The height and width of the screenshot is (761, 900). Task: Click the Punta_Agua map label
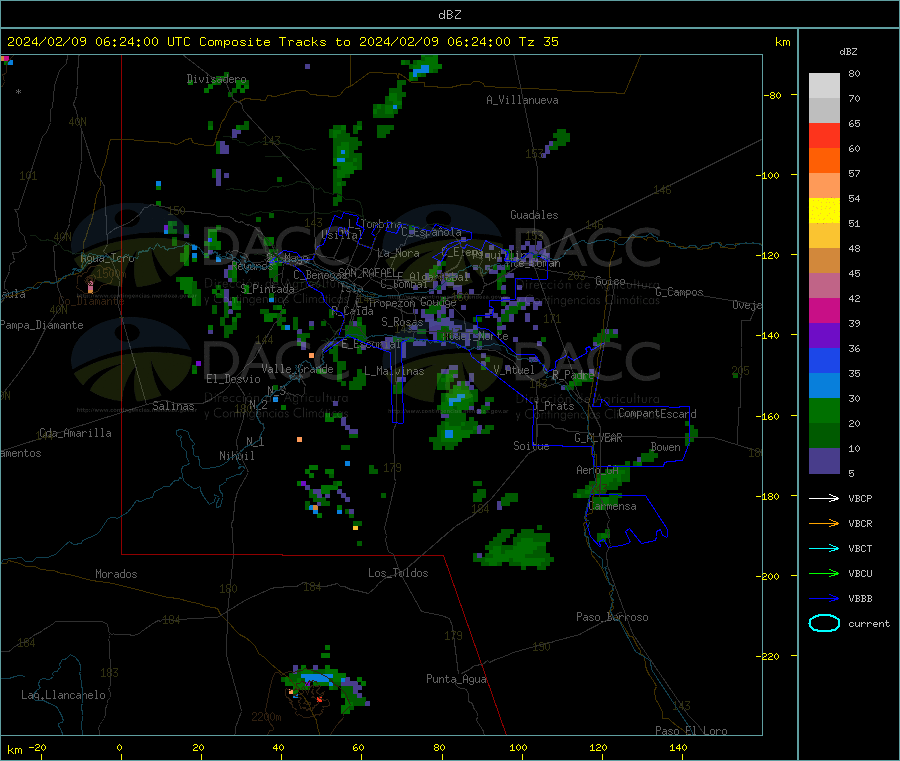(456, 679)
